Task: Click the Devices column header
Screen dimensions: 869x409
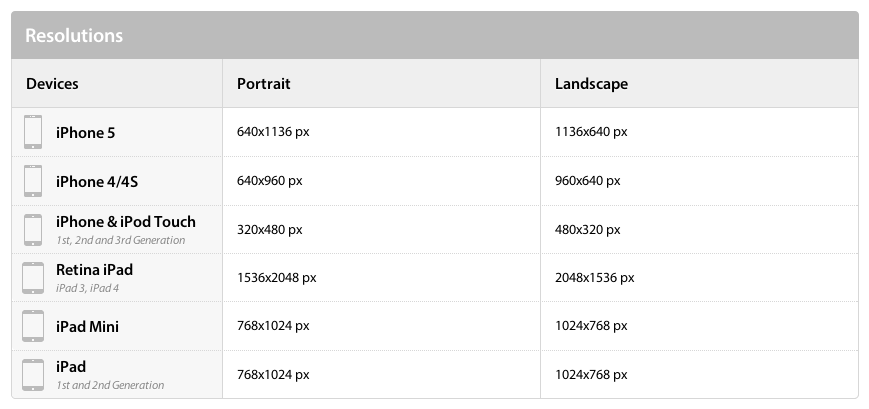Action: click(52, 84)
